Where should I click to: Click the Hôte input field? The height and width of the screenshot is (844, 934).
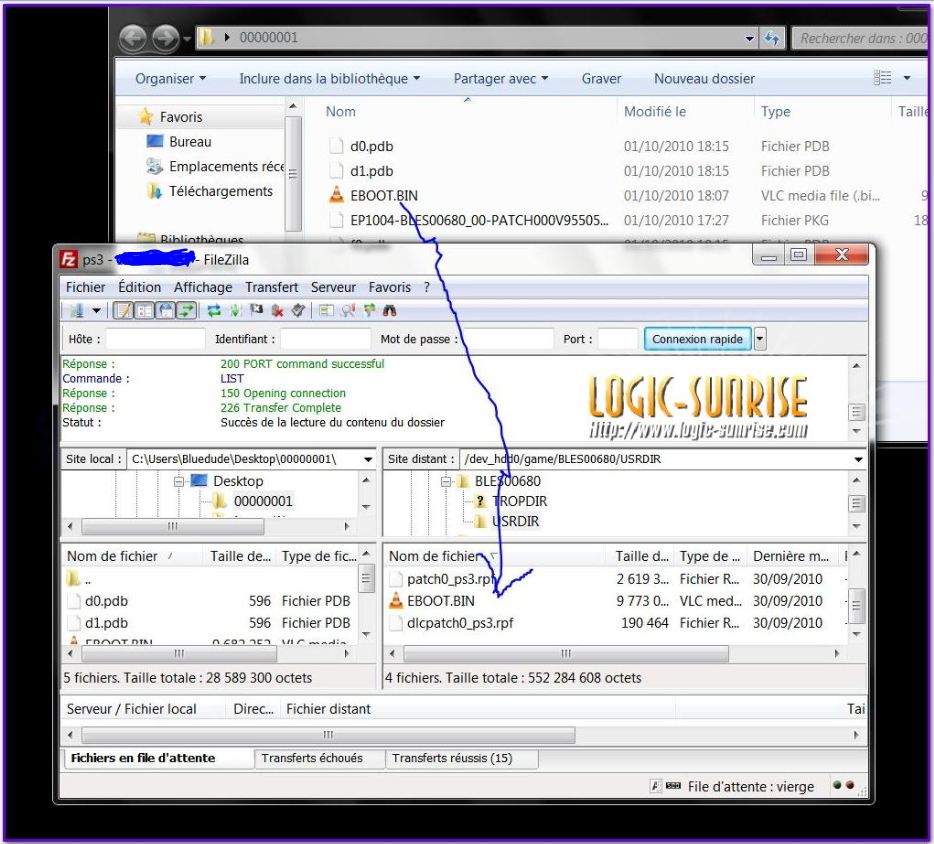(155, 339)
